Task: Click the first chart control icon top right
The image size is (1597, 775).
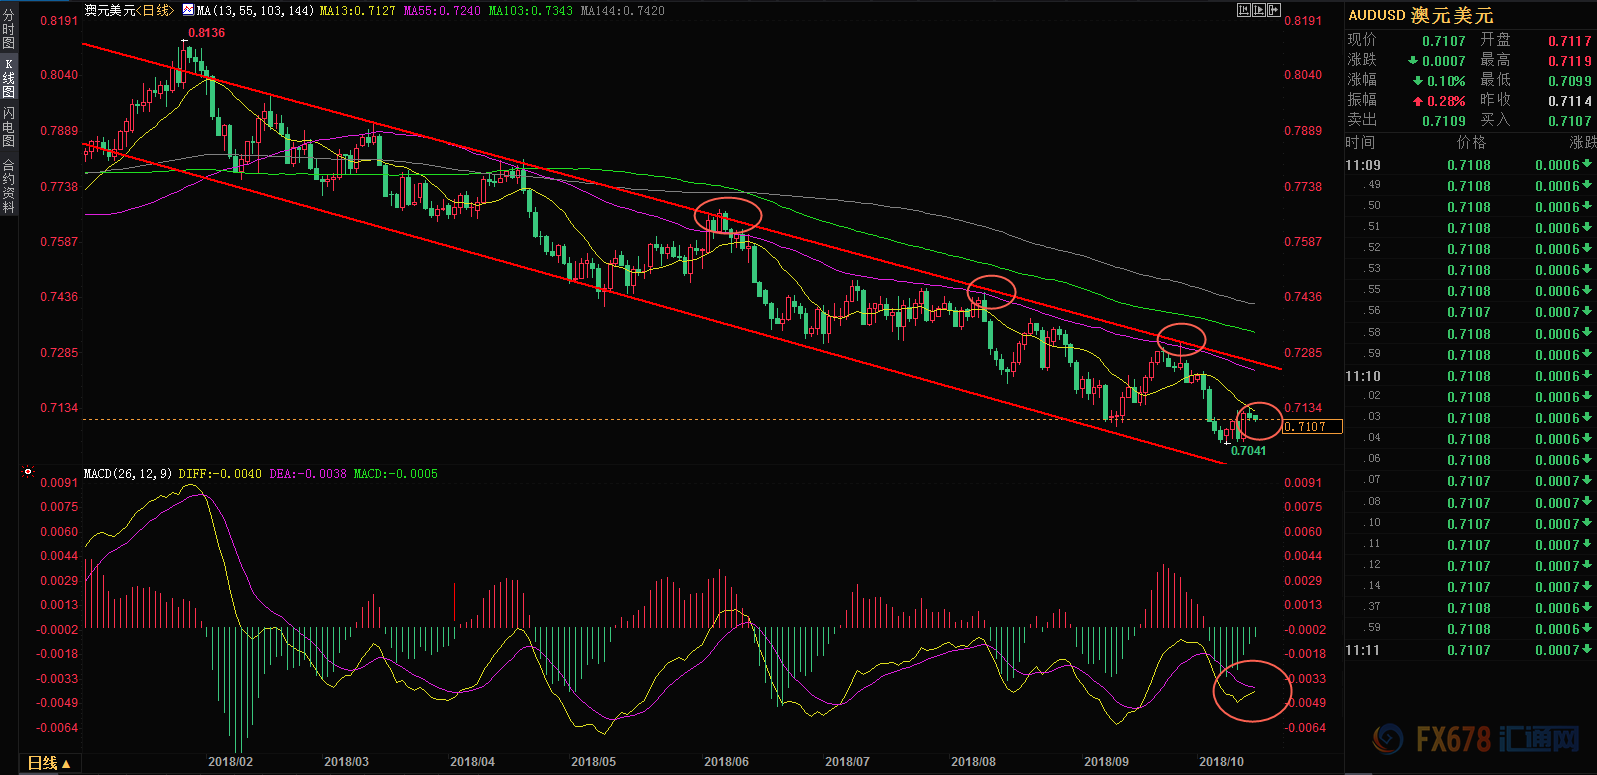Action: click(x=1244, y=10)
